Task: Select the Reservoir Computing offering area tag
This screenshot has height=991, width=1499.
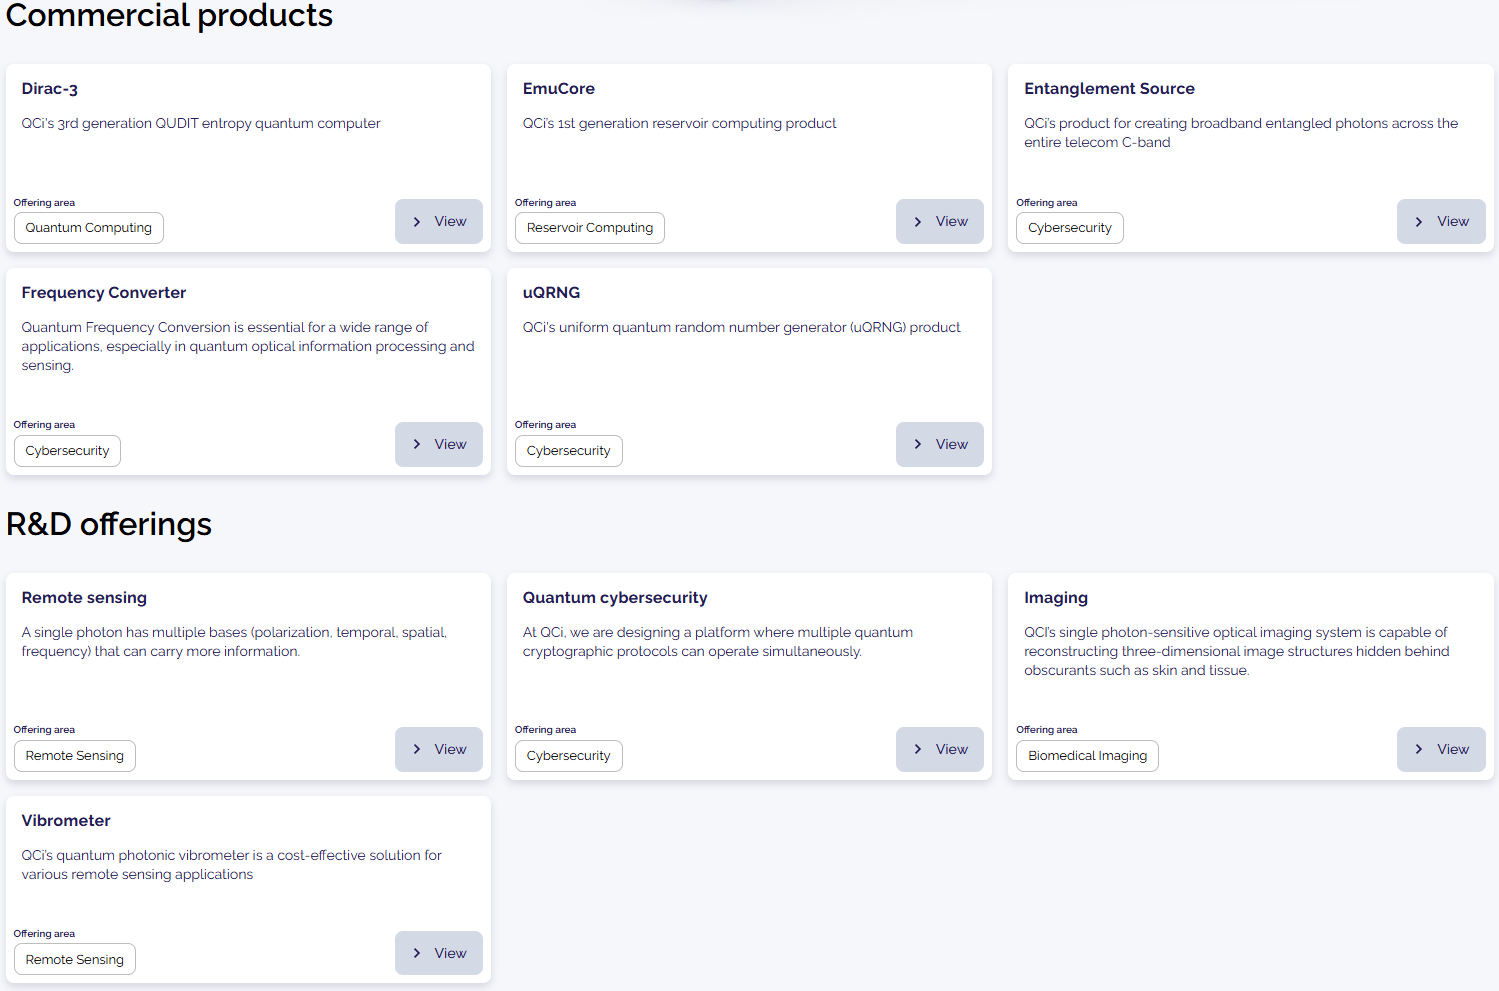Action: click(x=590, y=228)
